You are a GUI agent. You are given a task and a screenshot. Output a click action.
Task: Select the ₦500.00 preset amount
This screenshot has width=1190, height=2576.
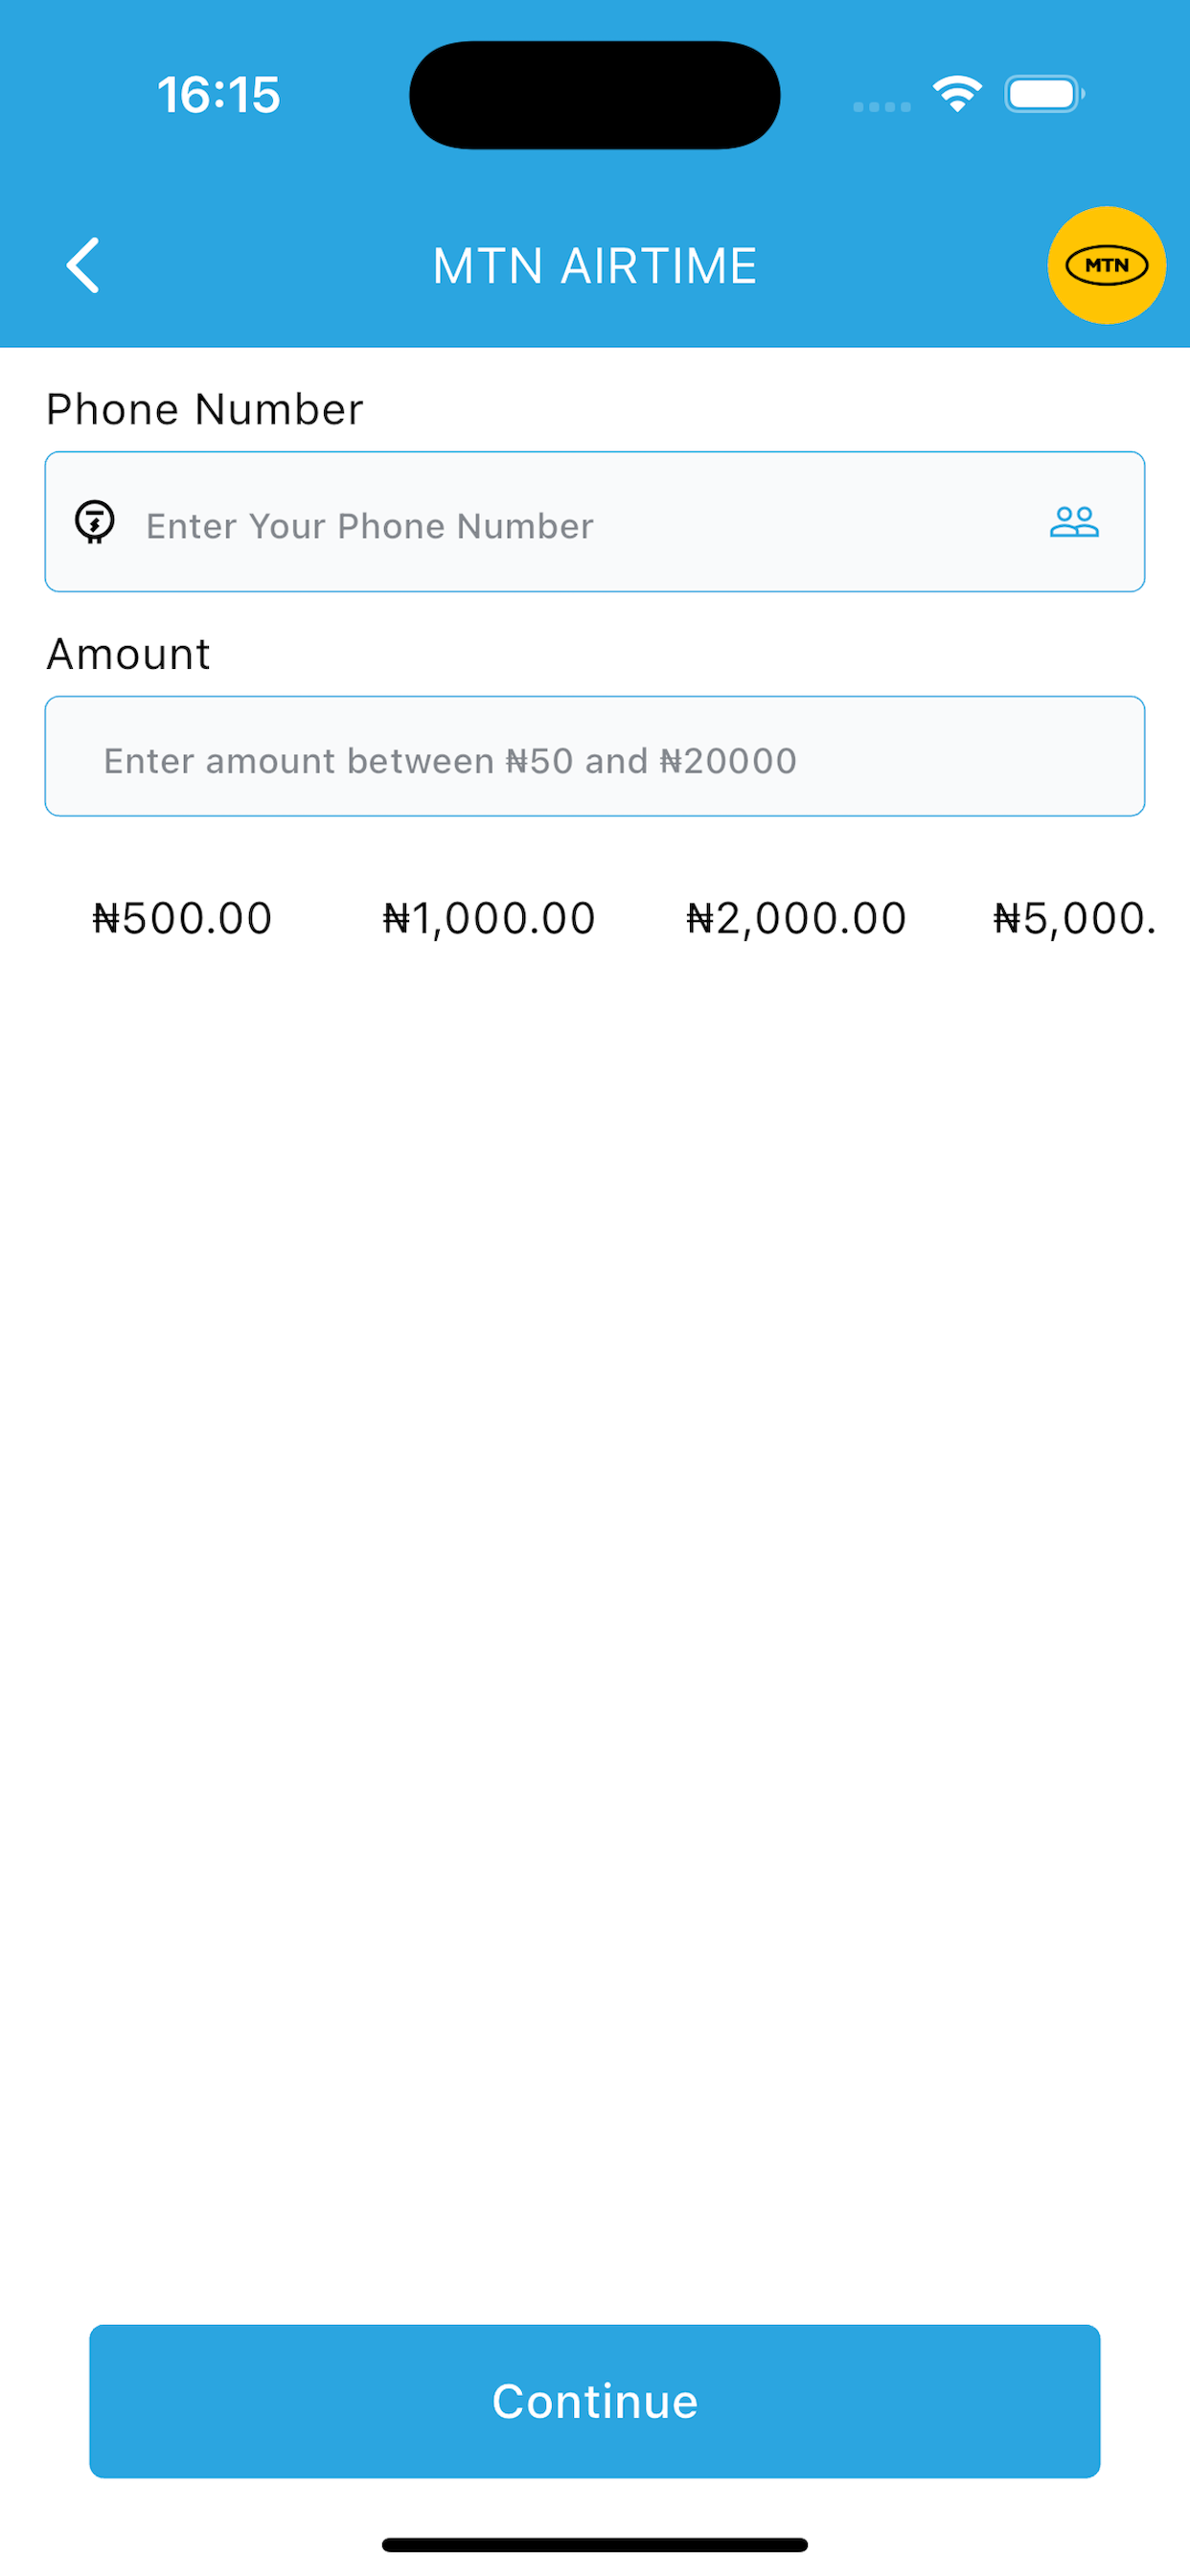pyautogui.click(x=182, y=918)
